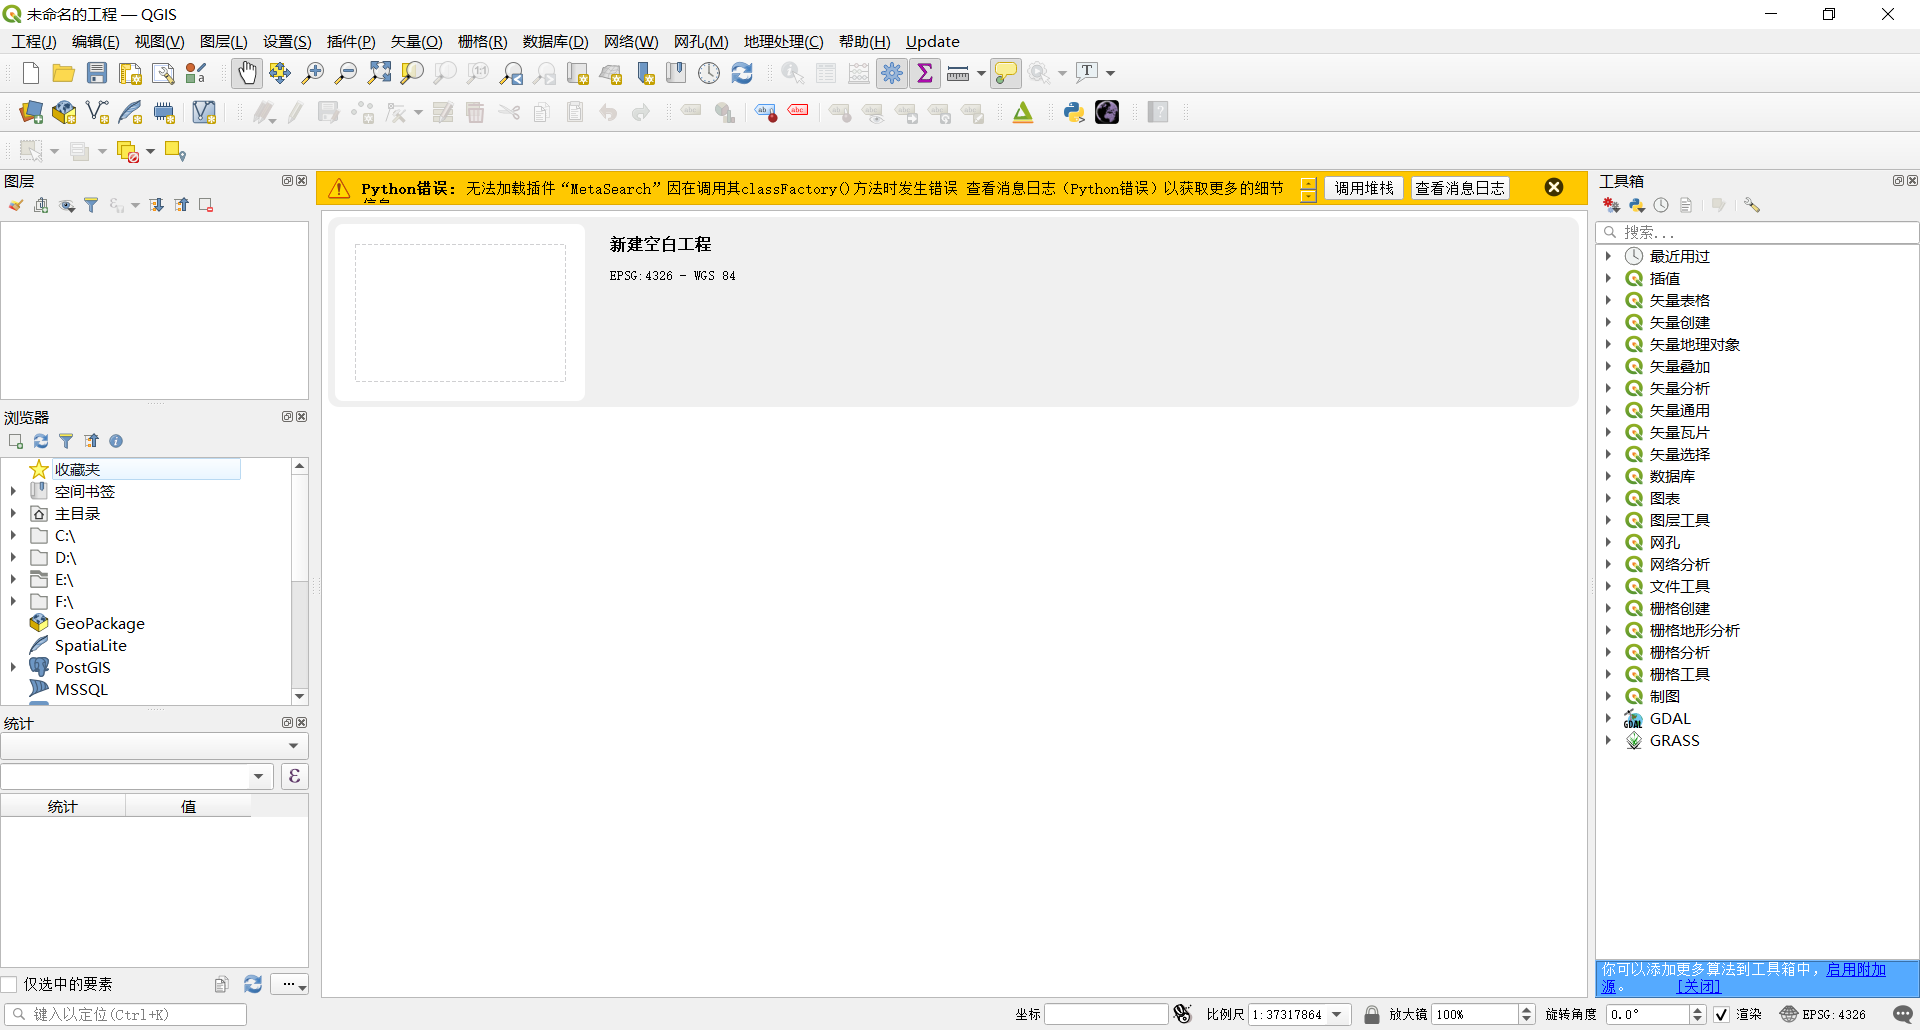
Task: Click Filter Legend funnel icon in Layers panel
Action: click(91, 205)
